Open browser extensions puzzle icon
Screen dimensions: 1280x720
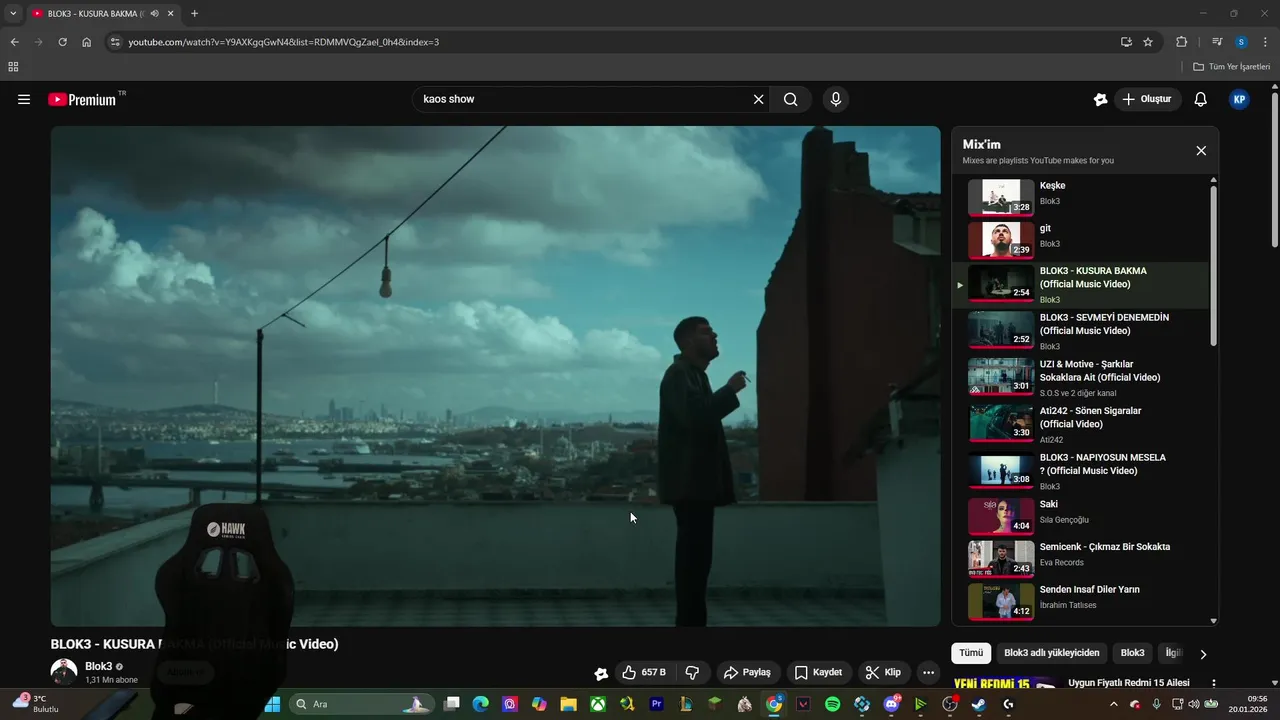click(1182, 42)
